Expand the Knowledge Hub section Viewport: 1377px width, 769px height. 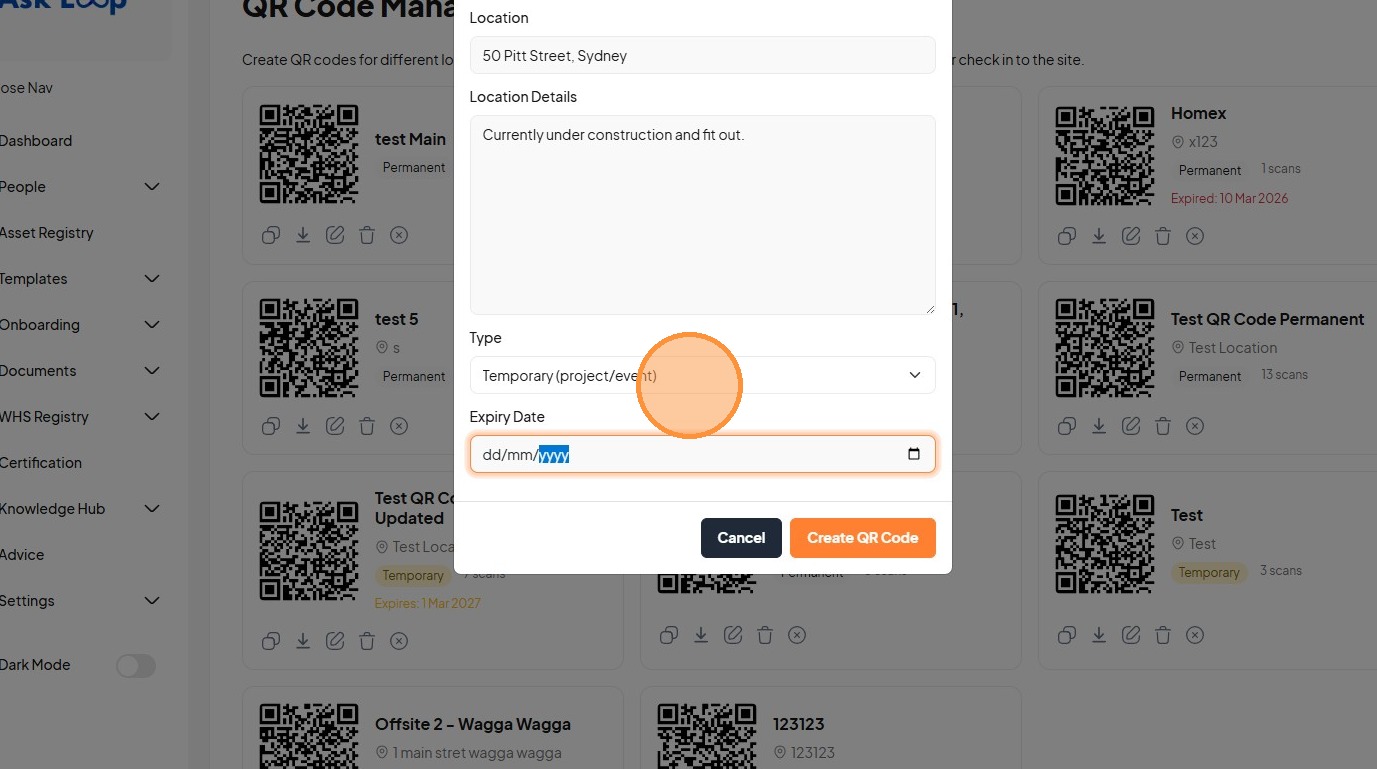[152, 509]
